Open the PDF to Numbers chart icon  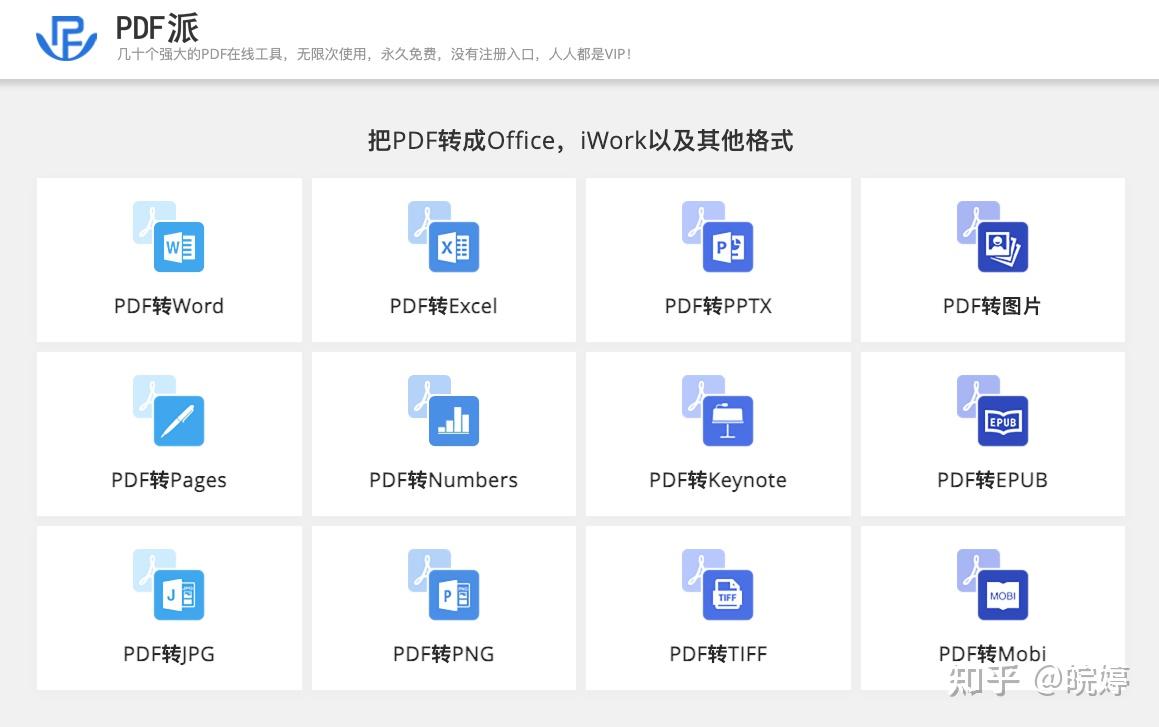point(443,411)
